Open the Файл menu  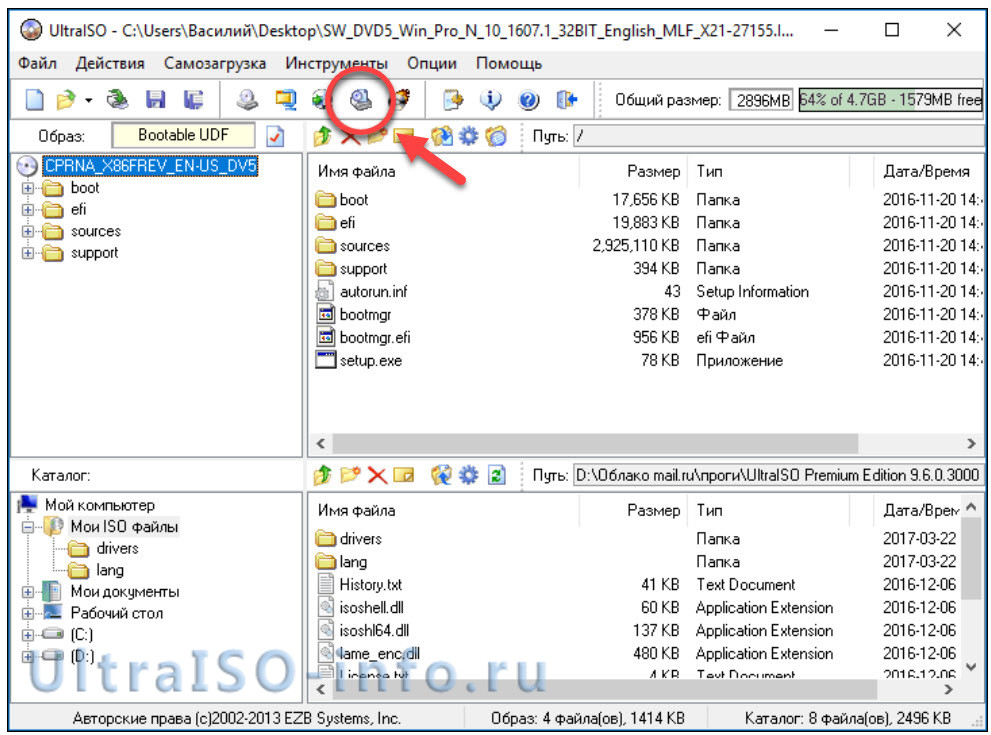tap(37, 63)
